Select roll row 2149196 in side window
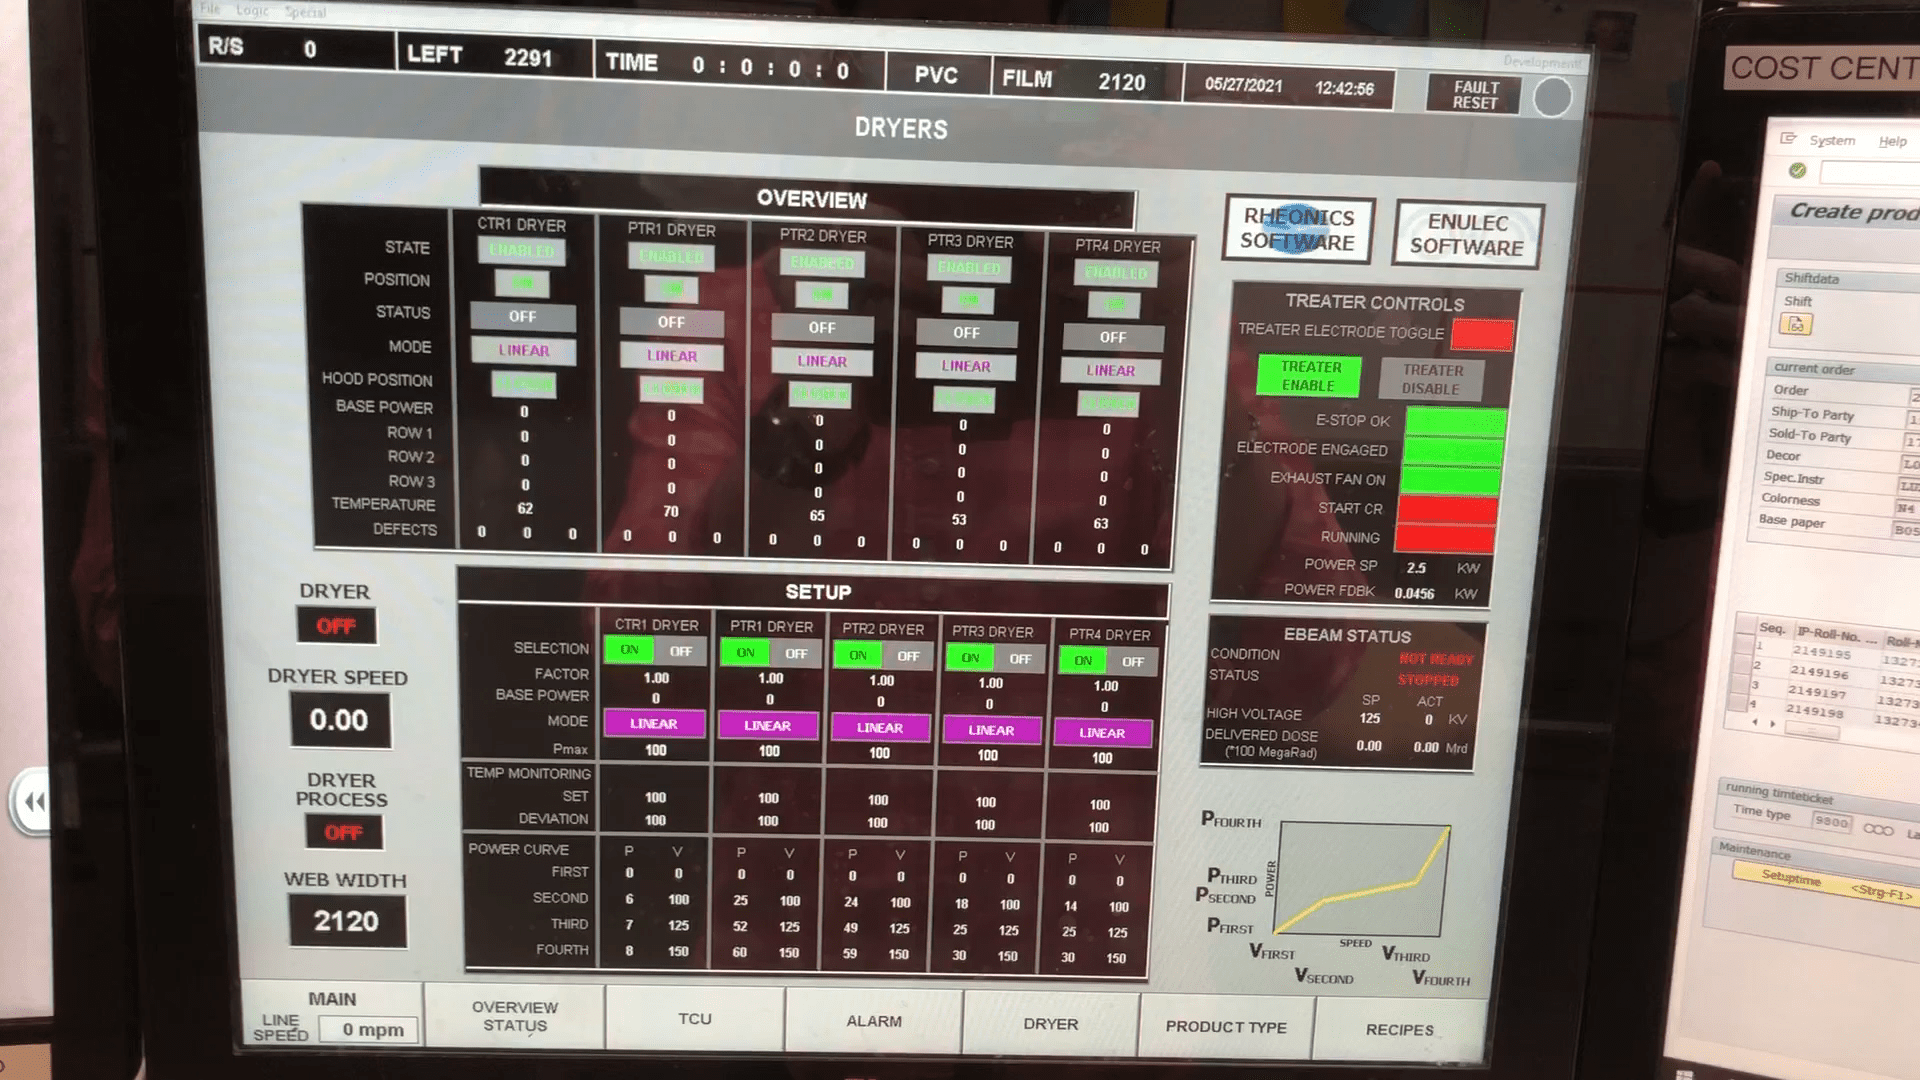The height and width of the screenshot is (1080, 1920). [x=1818, y=672]
